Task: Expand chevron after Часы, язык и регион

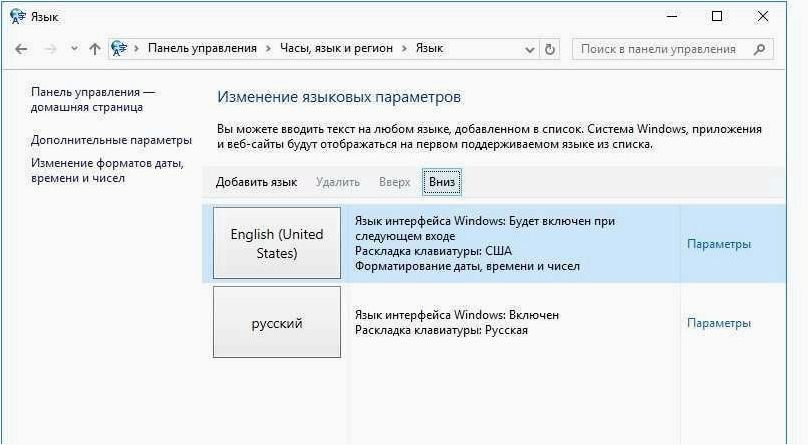Action: click(404, 49)
